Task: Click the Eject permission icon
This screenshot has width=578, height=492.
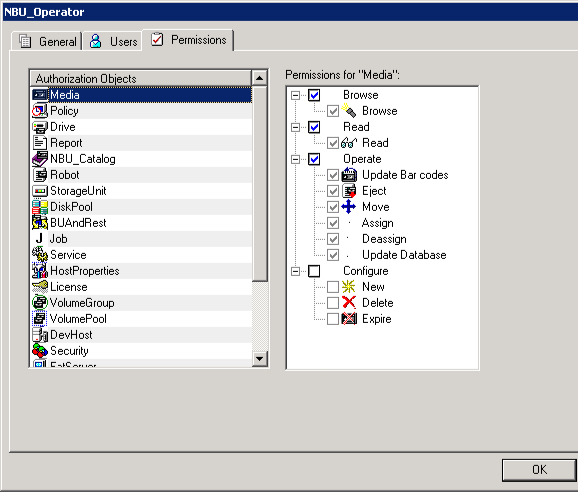Action: (x=349, y=191)
